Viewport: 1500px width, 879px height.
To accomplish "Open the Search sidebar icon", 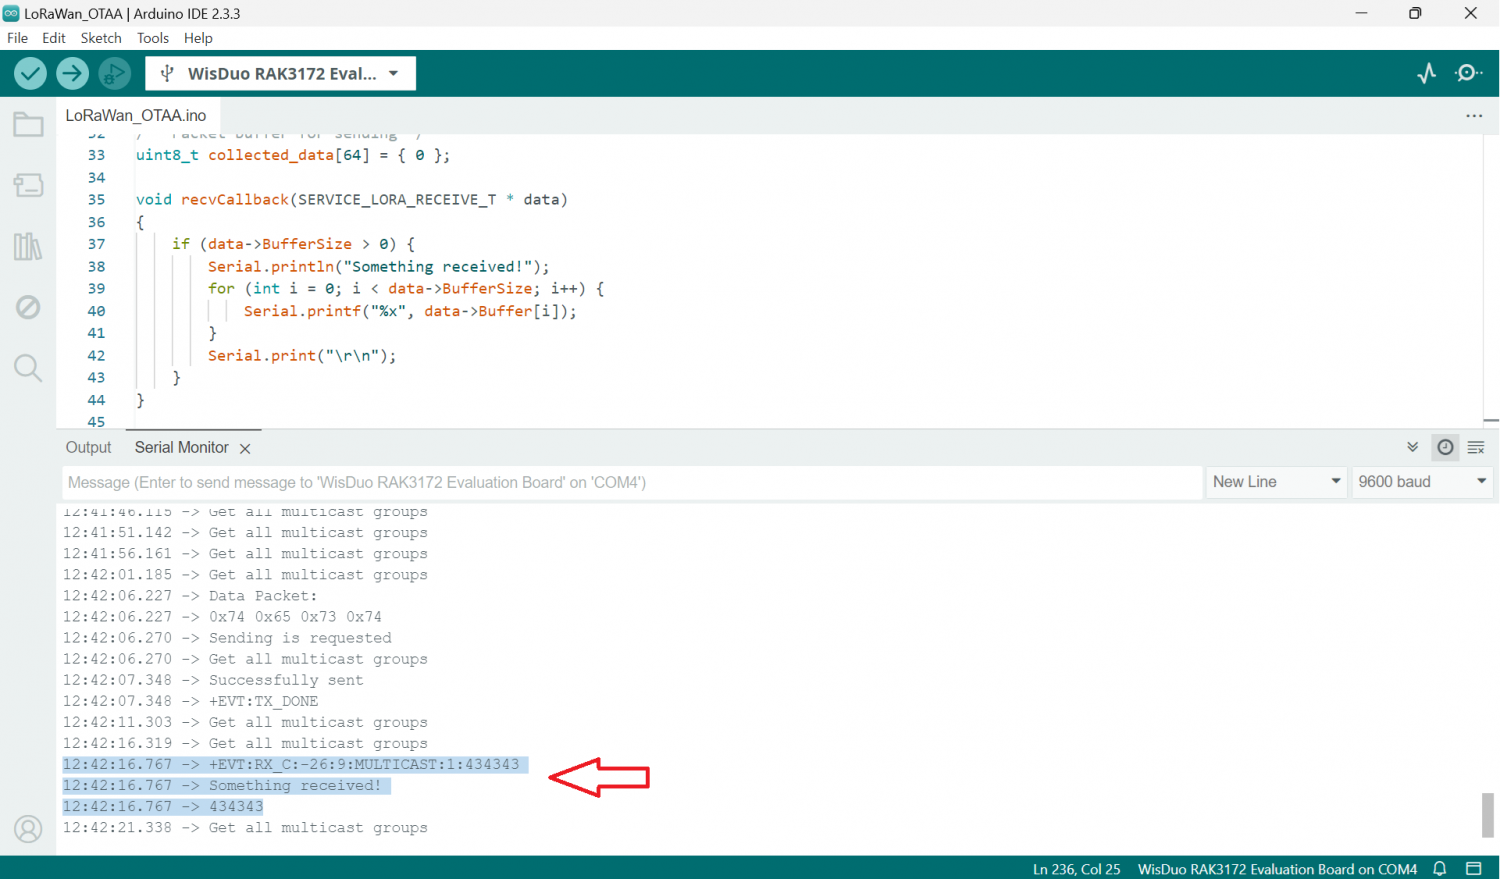I will click(27, 368).
